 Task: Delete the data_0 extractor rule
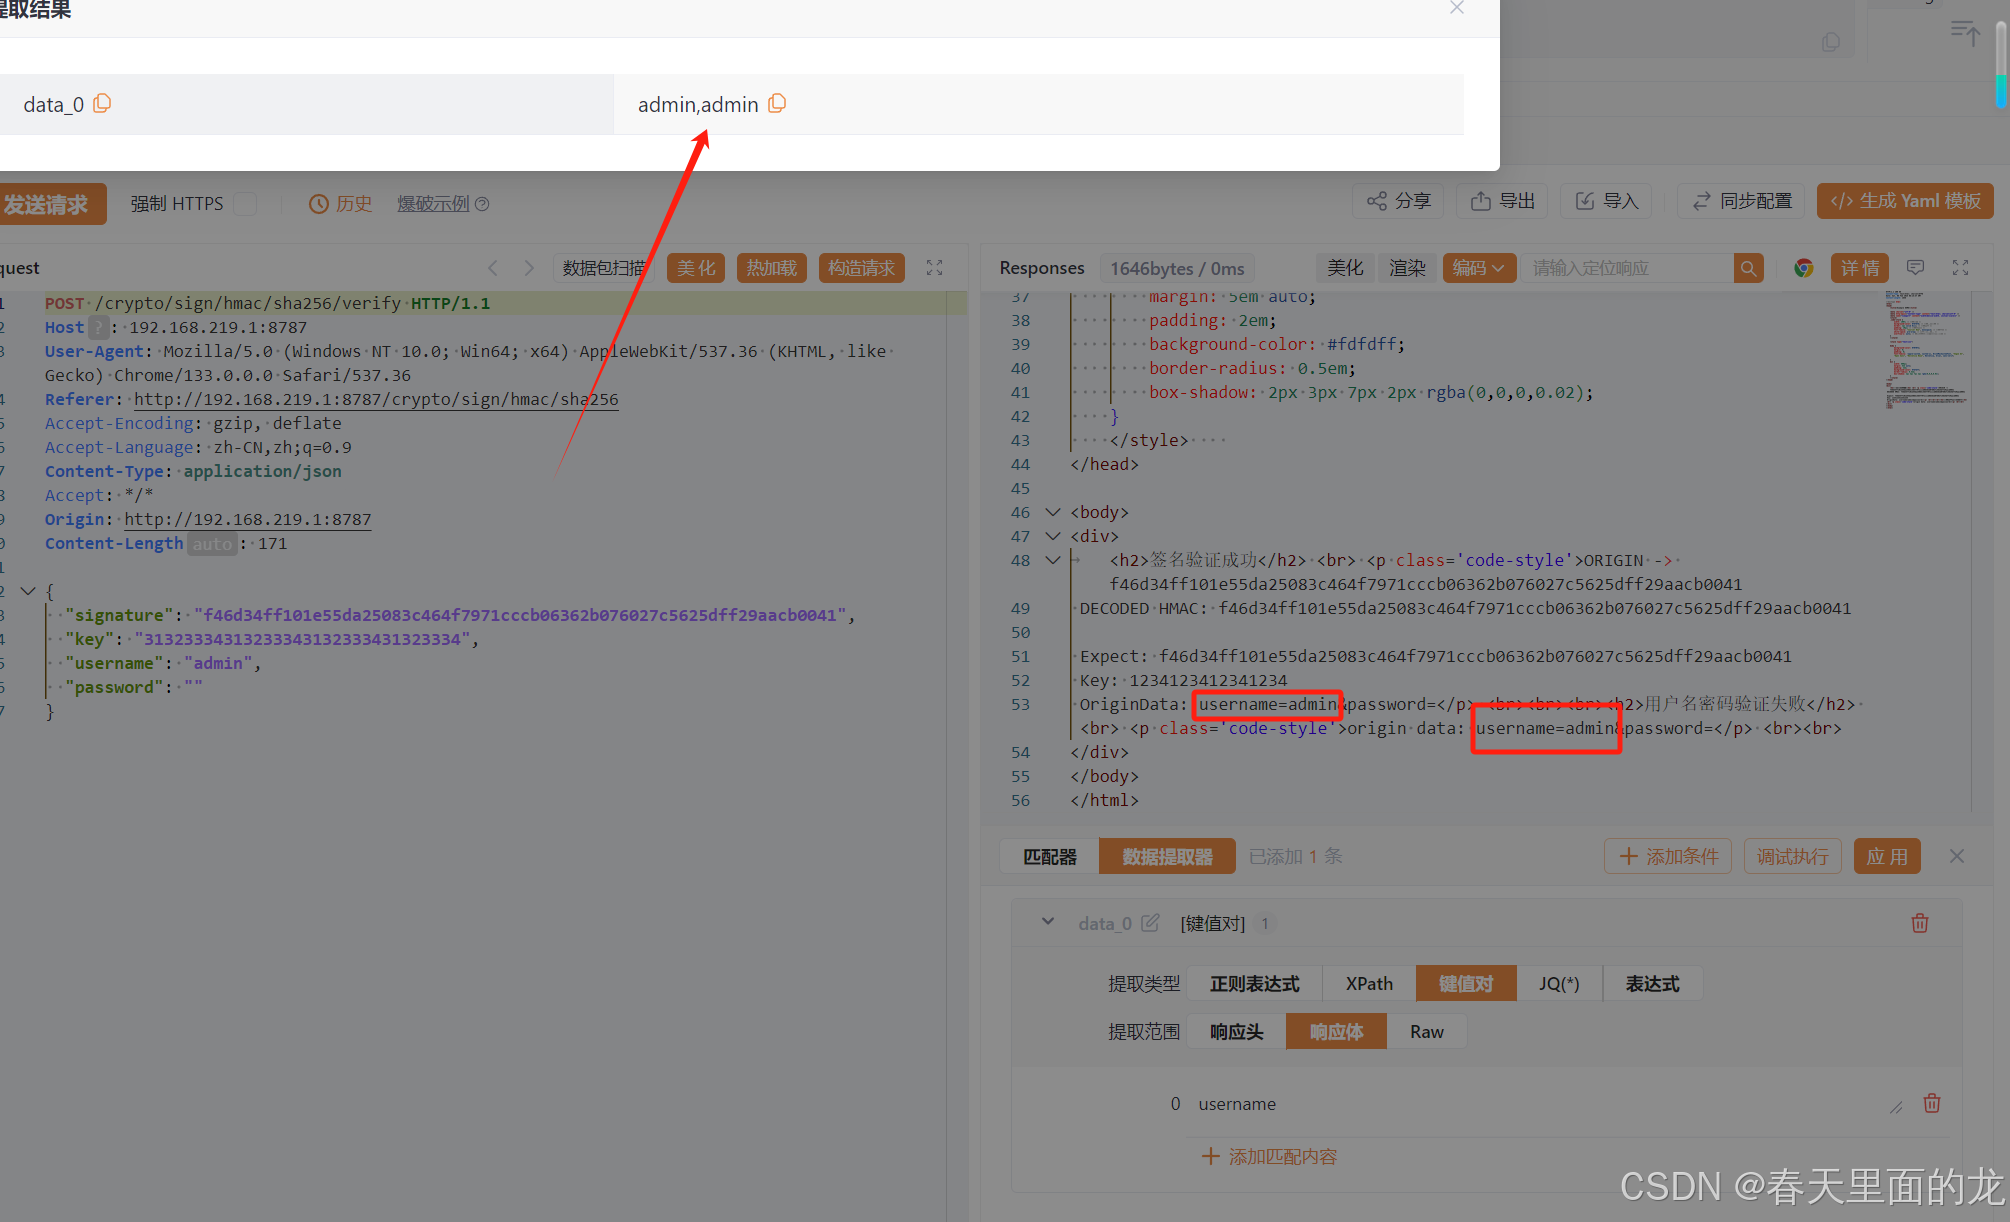click(1919, 923)
